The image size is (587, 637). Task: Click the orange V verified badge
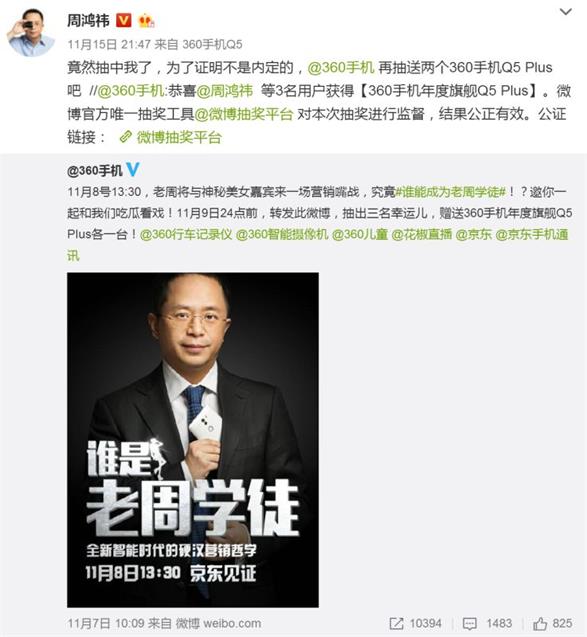pos(124,20)
